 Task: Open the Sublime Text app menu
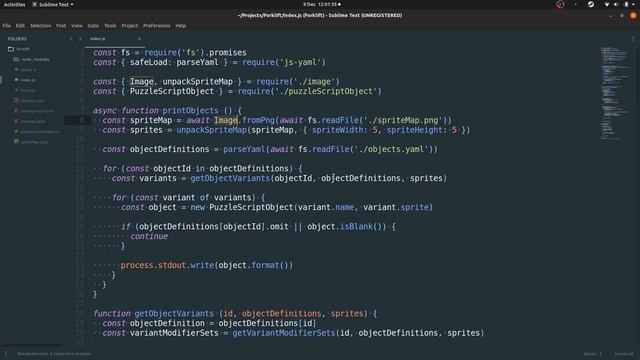(53, 4)
